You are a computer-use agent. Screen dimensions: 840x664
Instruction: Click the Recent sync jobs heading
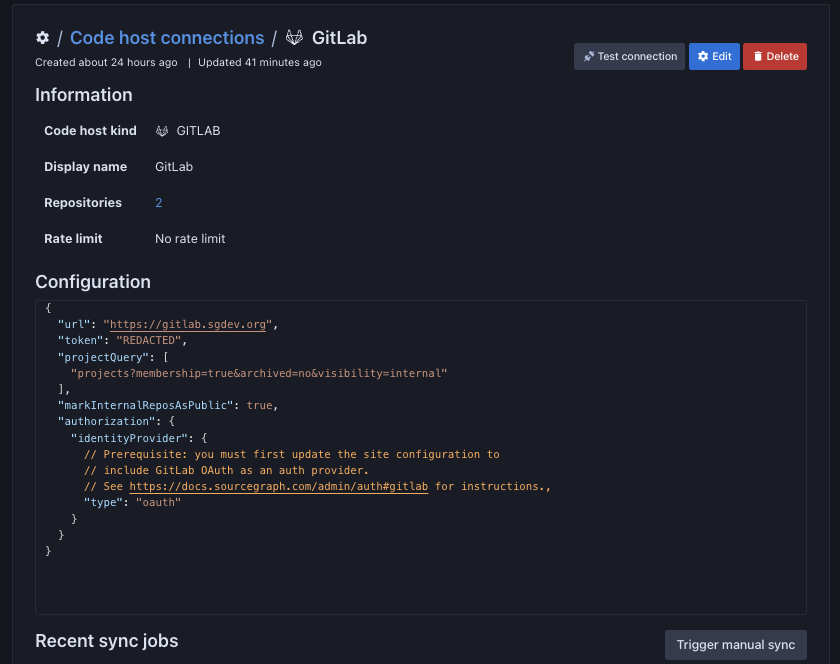point(107,641)
